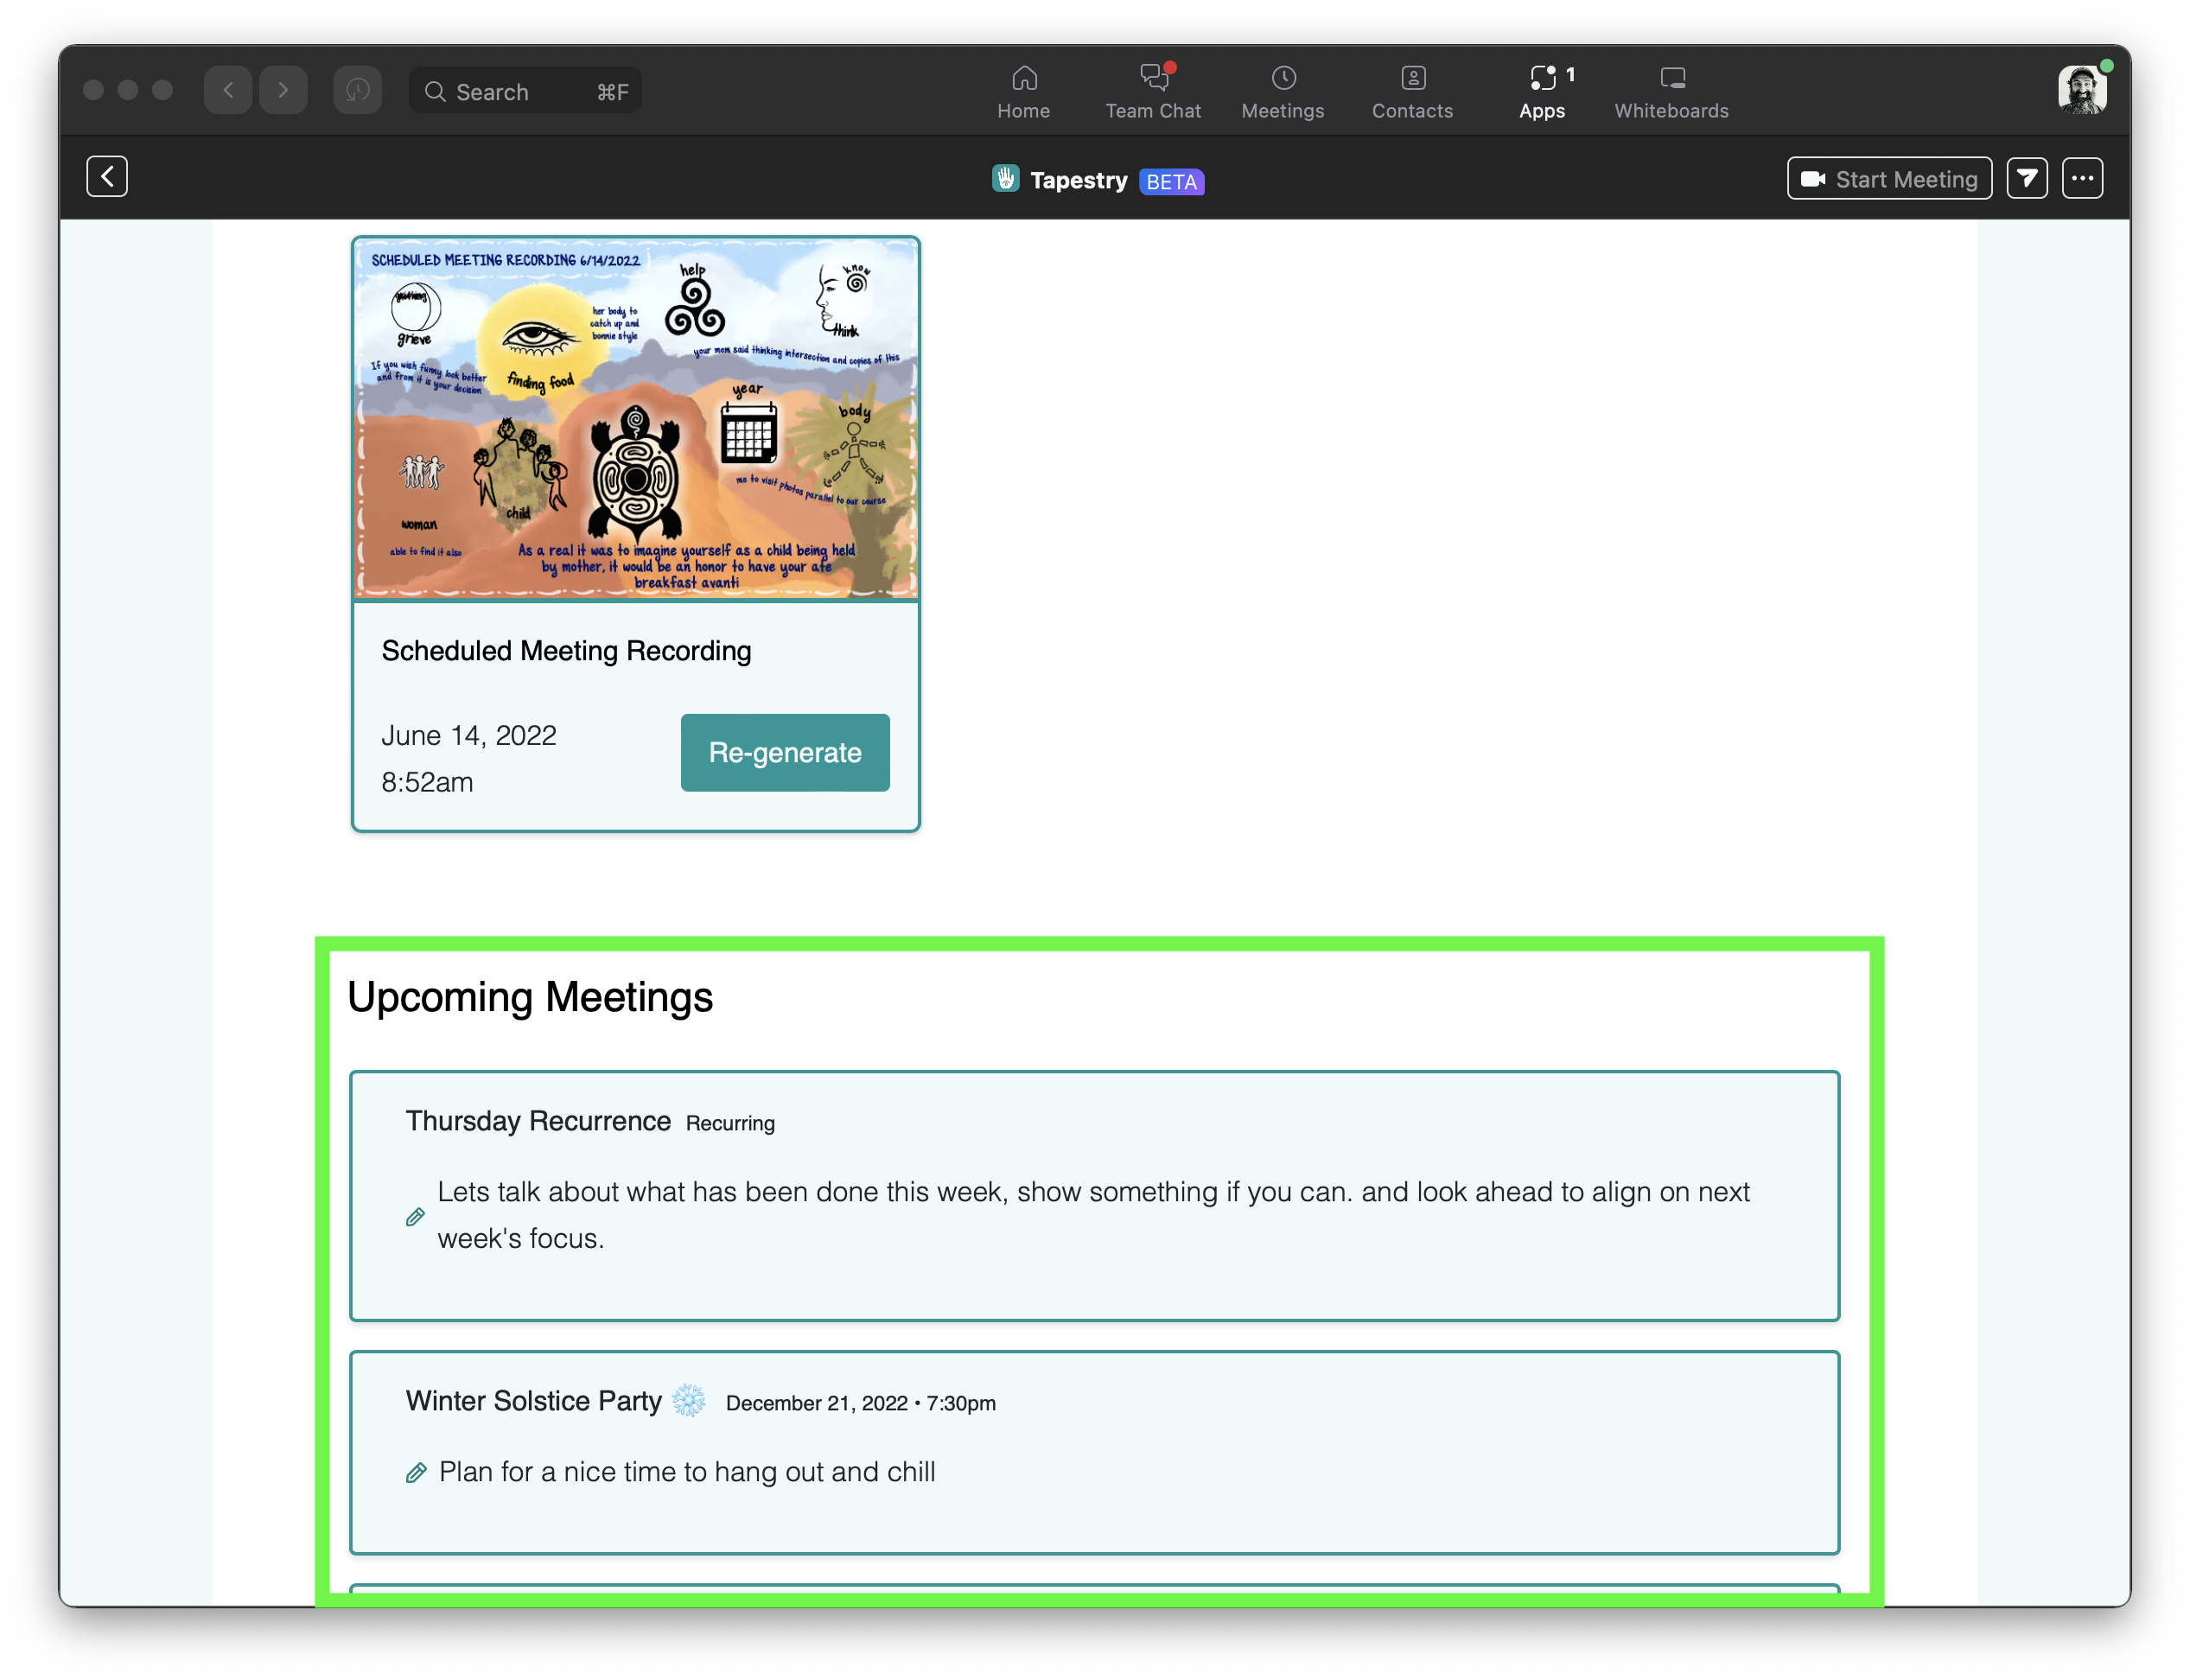Open the three-dot more options menu
The width and height of the screenshot is (2190, 1680).
coord(2082,179)
